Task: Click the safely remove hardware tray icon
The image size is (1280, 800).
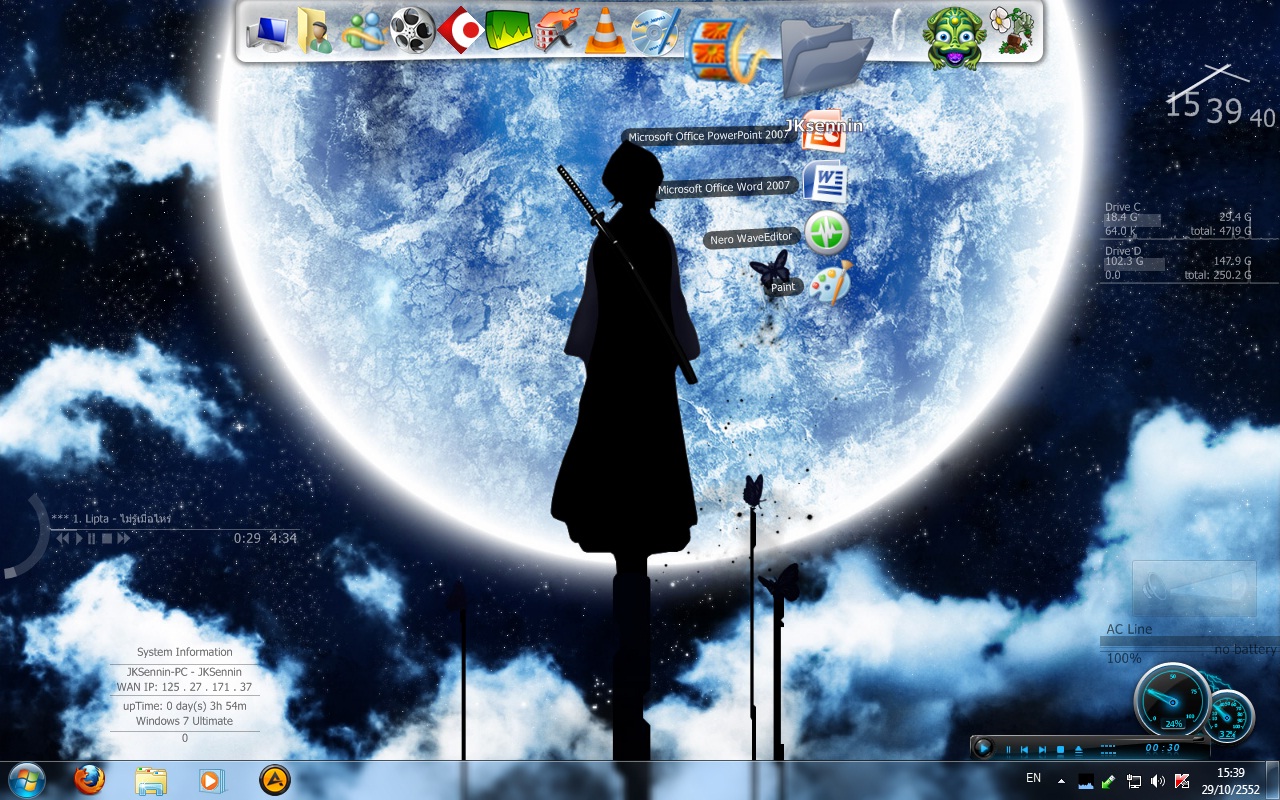Action: (x=1109, y=781)
